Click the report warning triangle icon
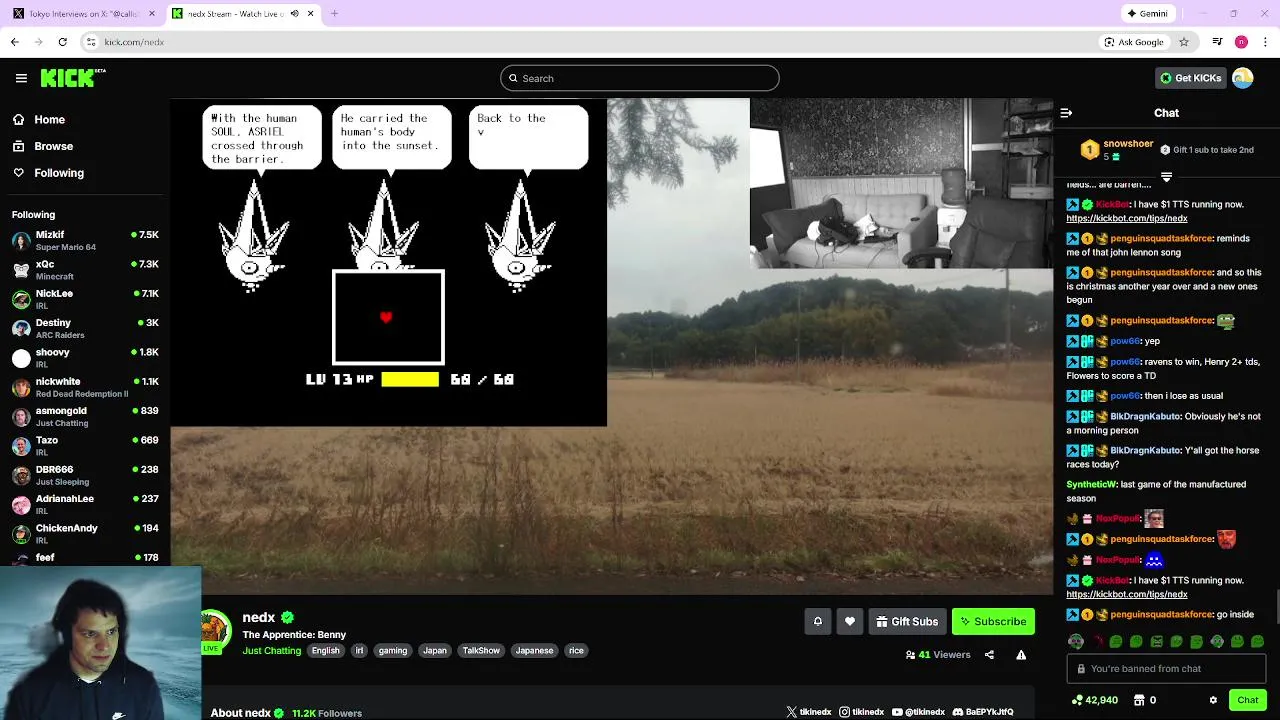This screenshot has width=1280, height=720. click(1021, 655)
